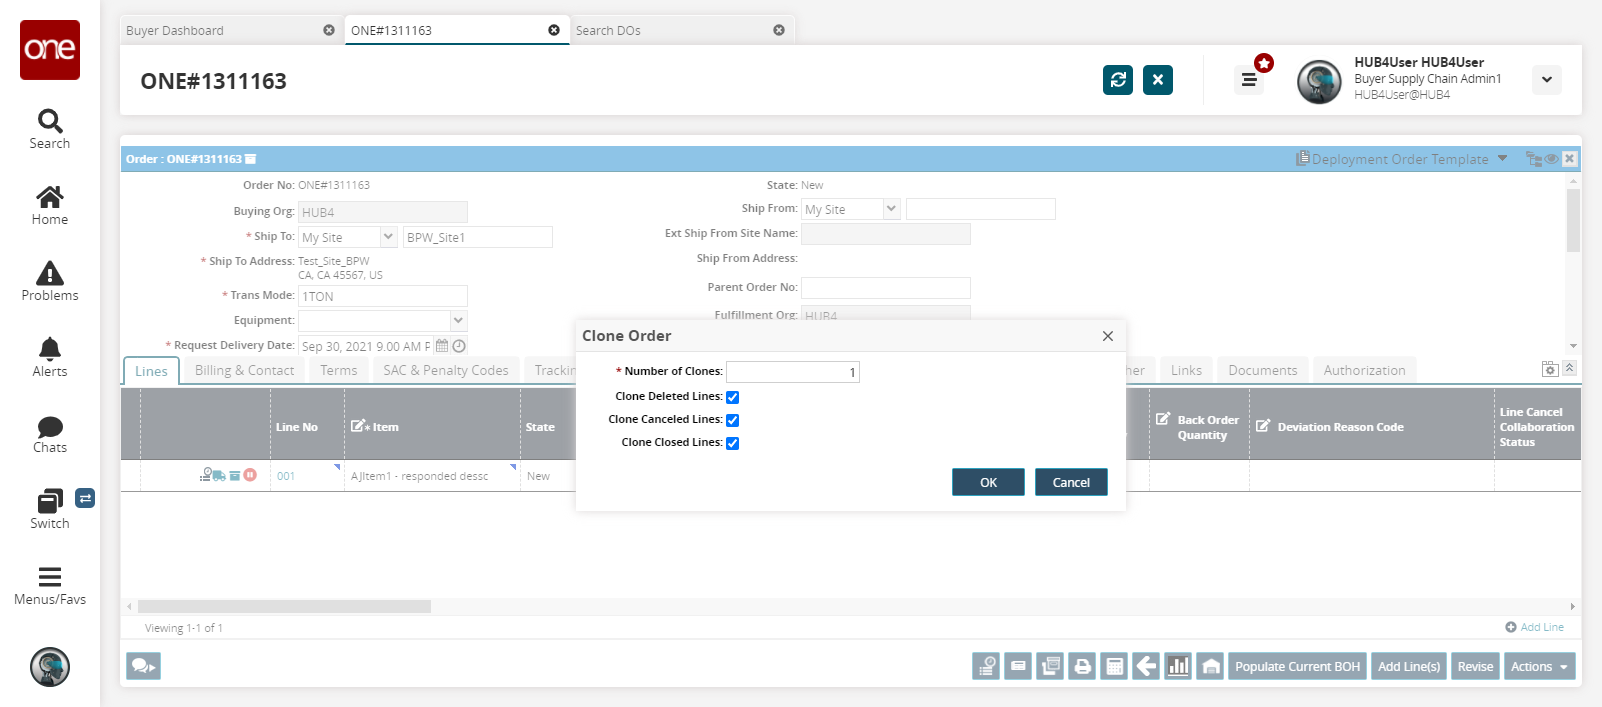1602x707 pixels.
Task: Click the Add Line link
Action: pyautogui.click(x=1535, y=627)
